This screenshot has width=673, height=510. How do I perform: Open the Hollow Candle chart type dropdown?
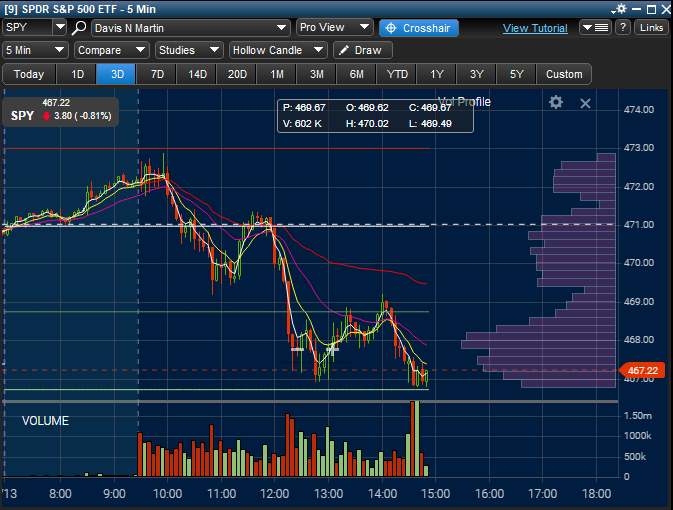point(278,50)
